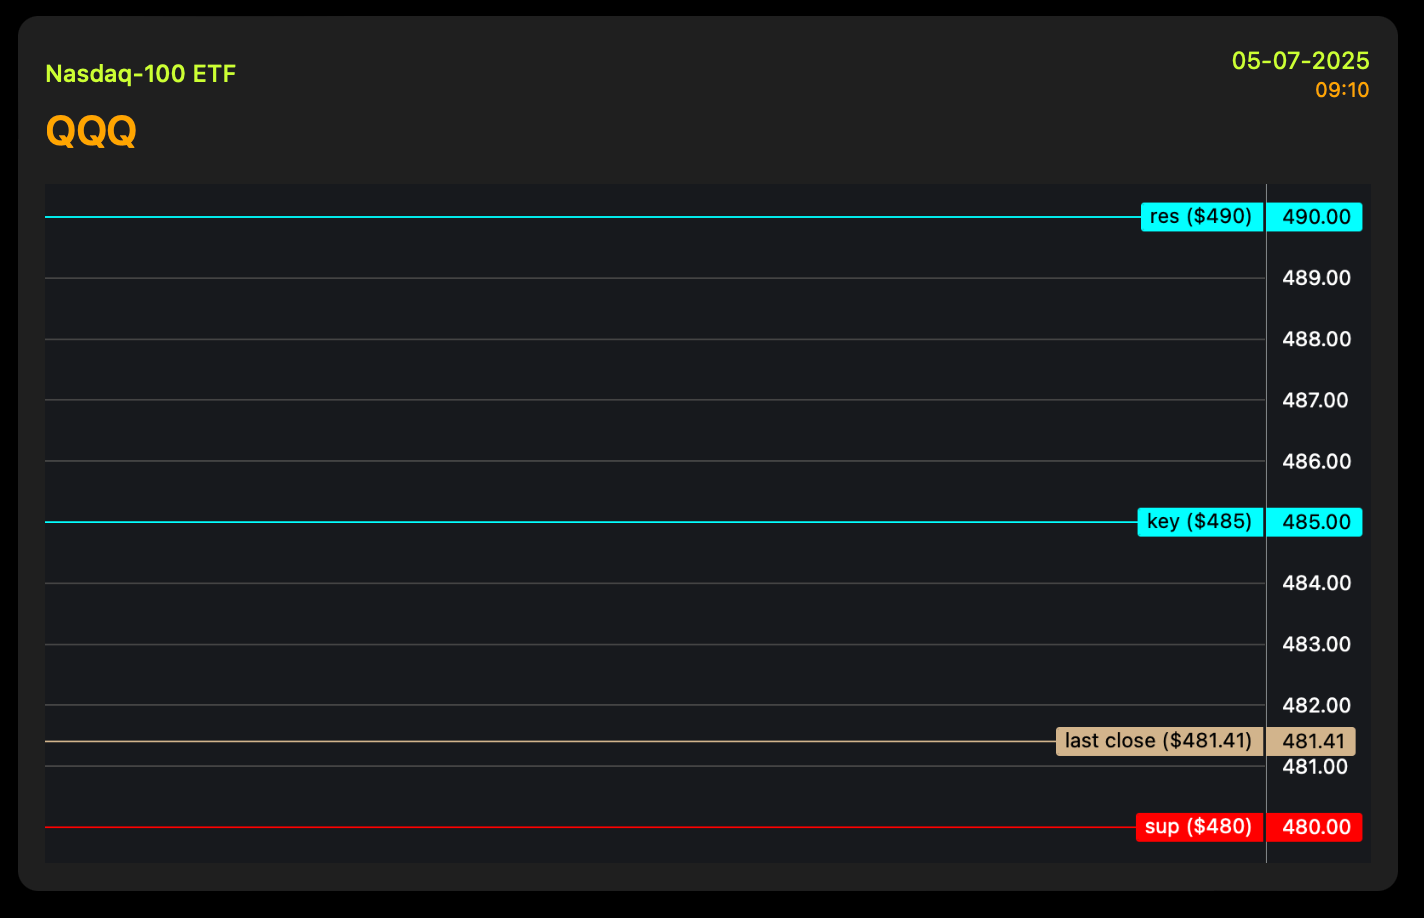
Task: Click the 481.41 price axis tag
Action: [x=1311, y=741]
